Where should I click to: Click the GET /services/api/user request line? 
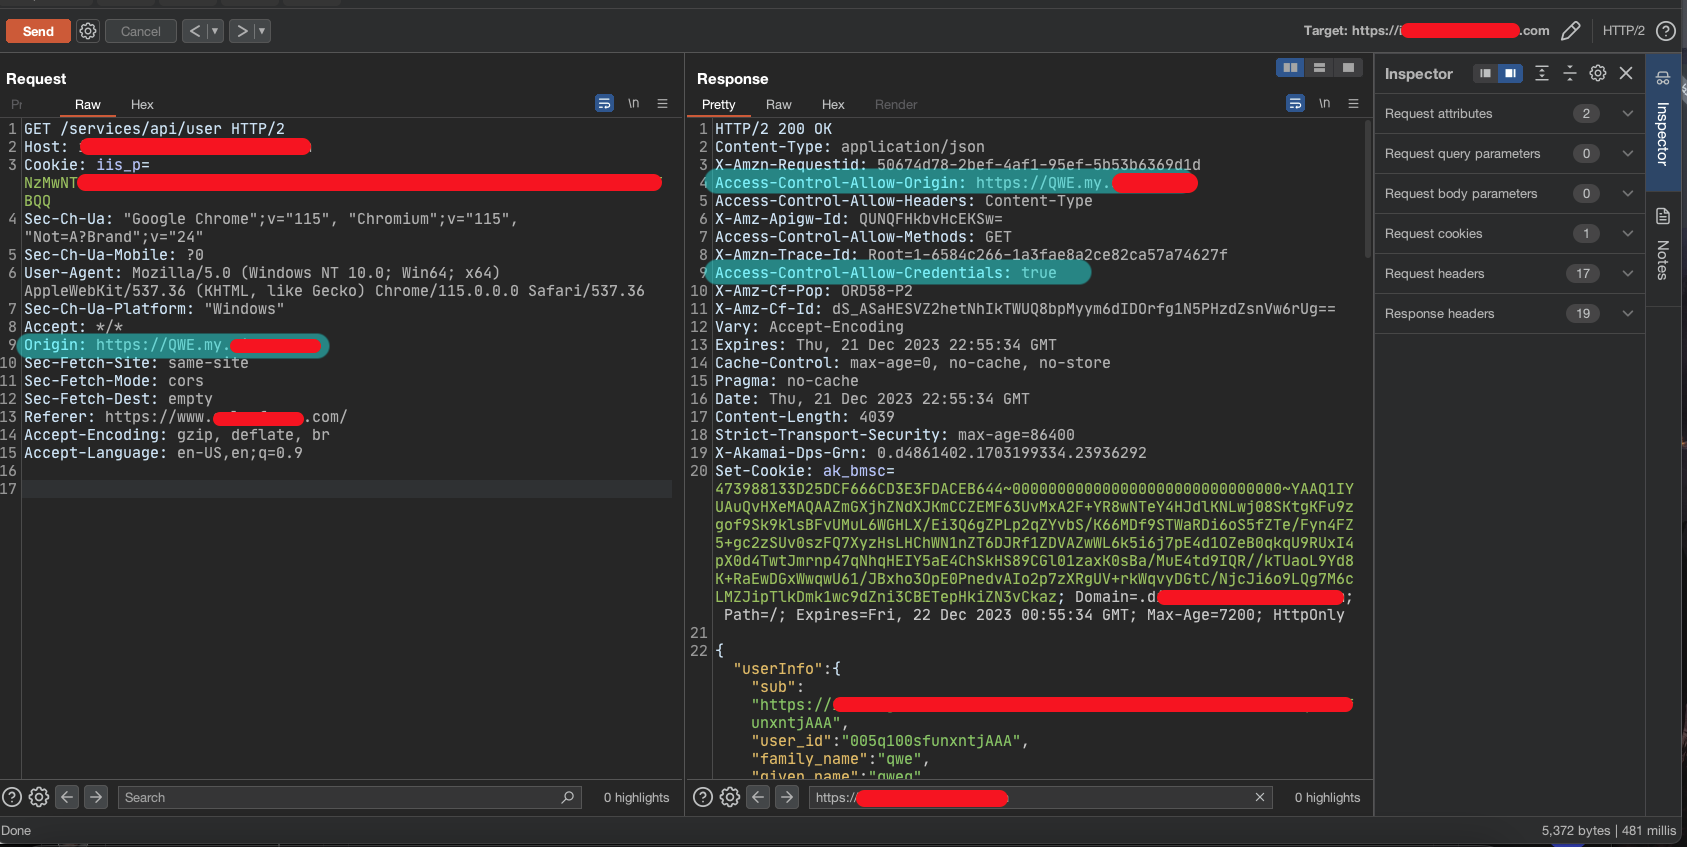coord(155,129)
